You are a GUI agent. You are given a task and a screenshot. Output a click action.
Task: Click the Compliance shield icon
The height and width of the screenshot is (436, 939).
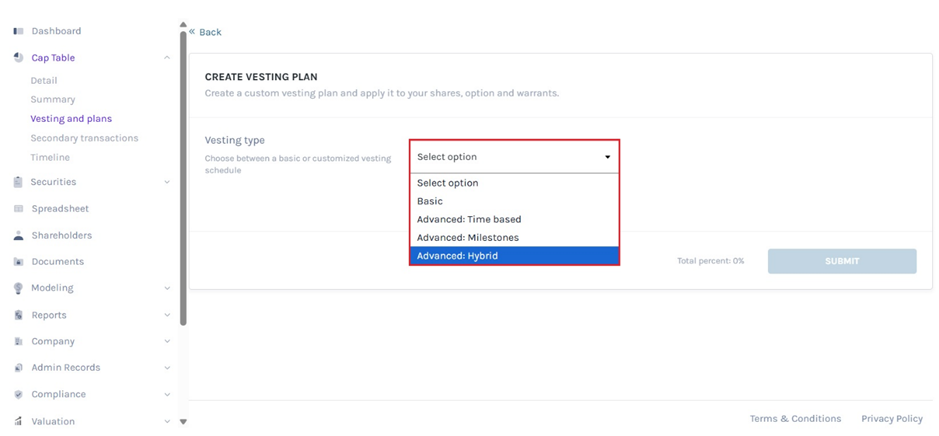point(18,394)
